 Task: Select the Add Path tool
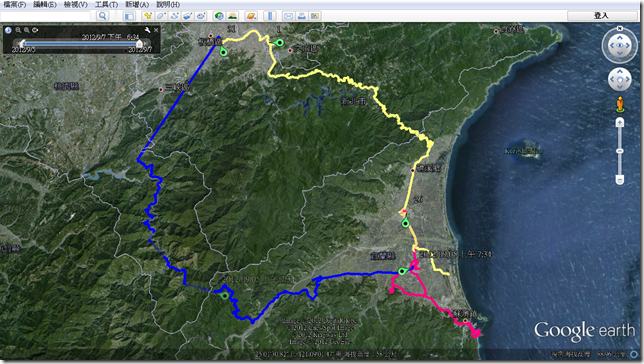click(x=174, y=16)
